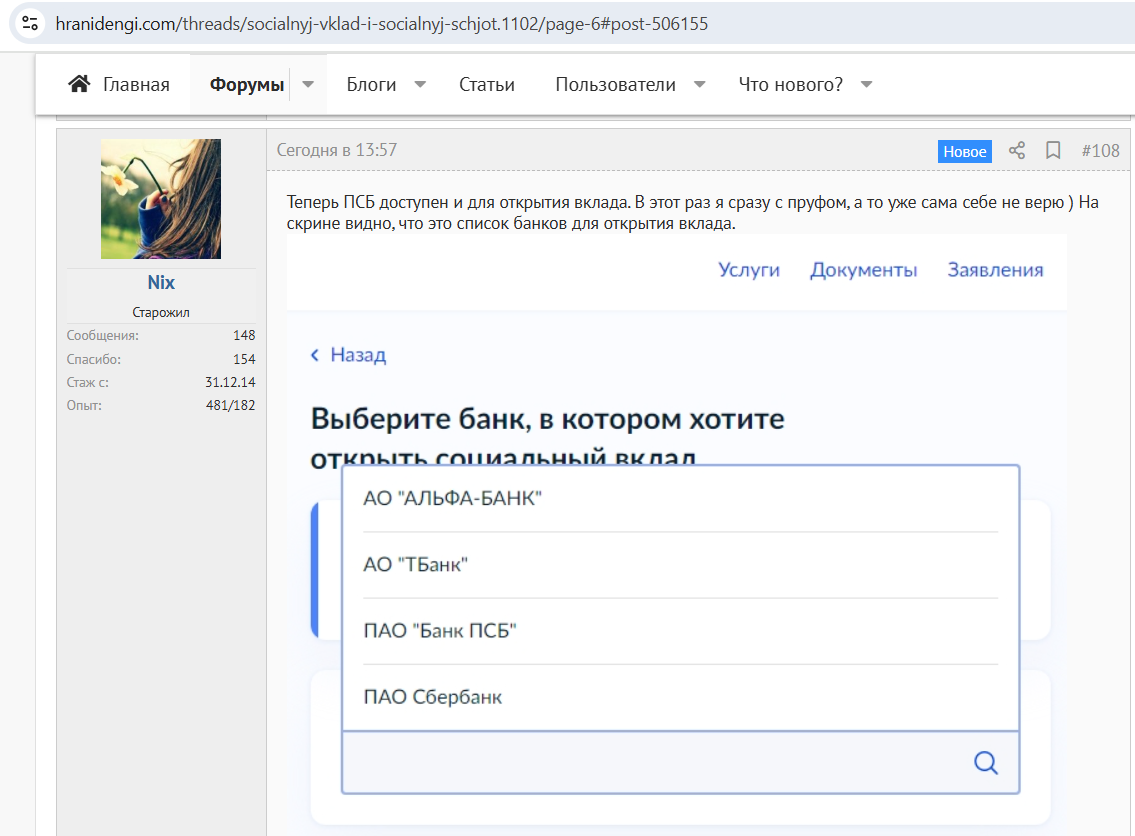Click the Услуги link in screenshot

pos(748,270)
